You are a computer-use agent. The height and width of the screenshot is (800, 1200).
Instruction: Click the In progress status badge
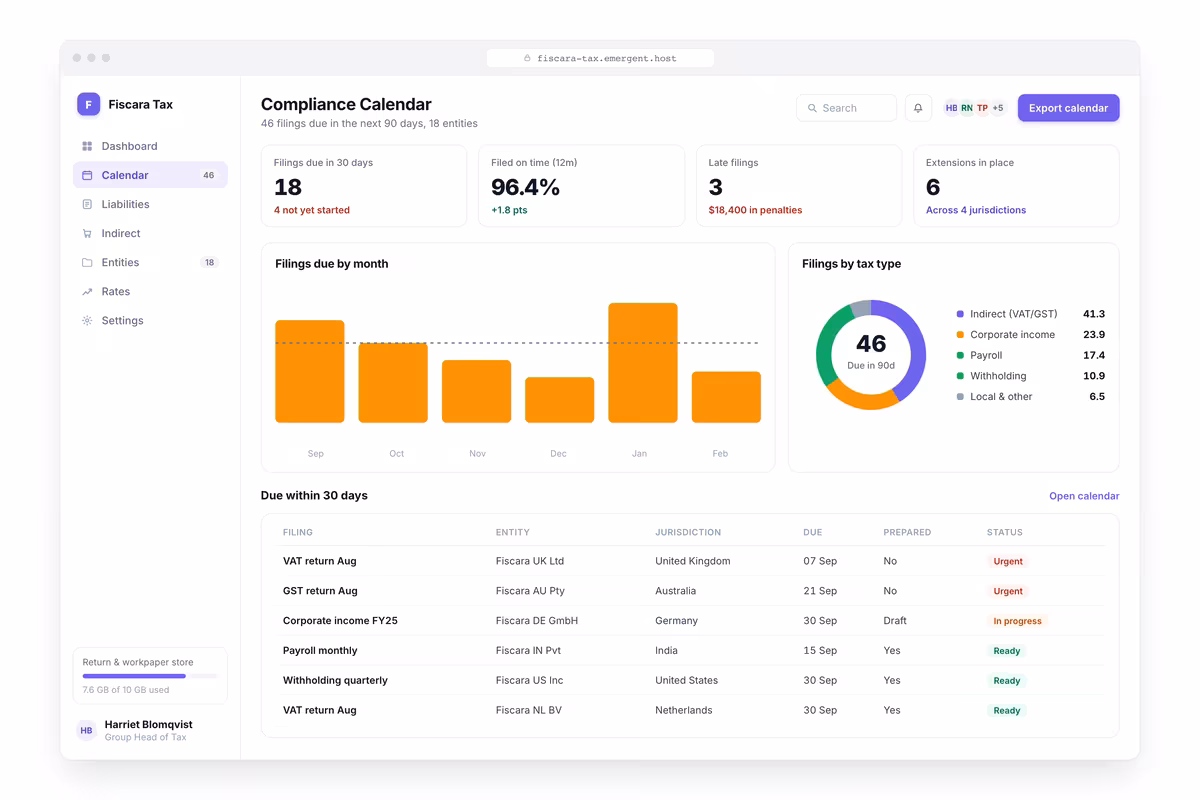coord(1017,621)
